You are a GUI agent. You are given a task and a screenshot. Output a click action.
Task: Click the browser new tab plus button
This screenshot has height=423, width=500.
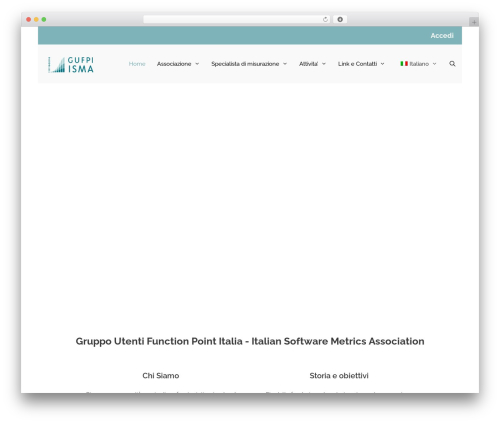tap(474, 22)
